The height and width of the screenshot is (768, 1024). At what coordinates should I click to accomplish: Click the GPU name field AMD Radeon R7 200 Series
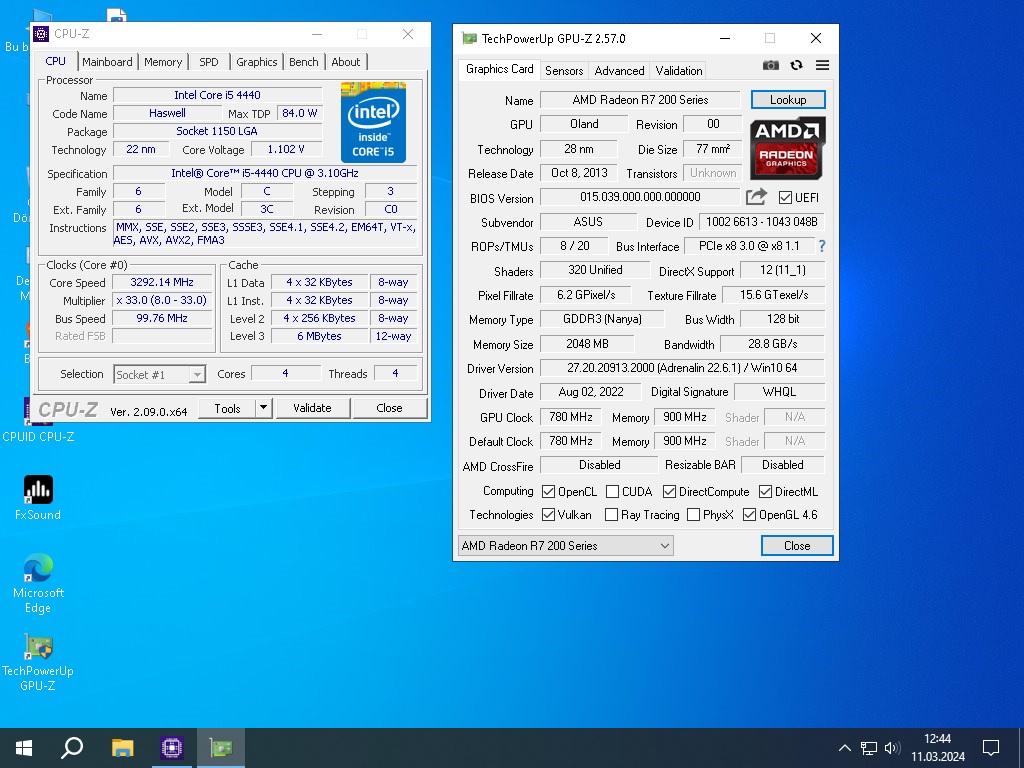tap(640, 100)
